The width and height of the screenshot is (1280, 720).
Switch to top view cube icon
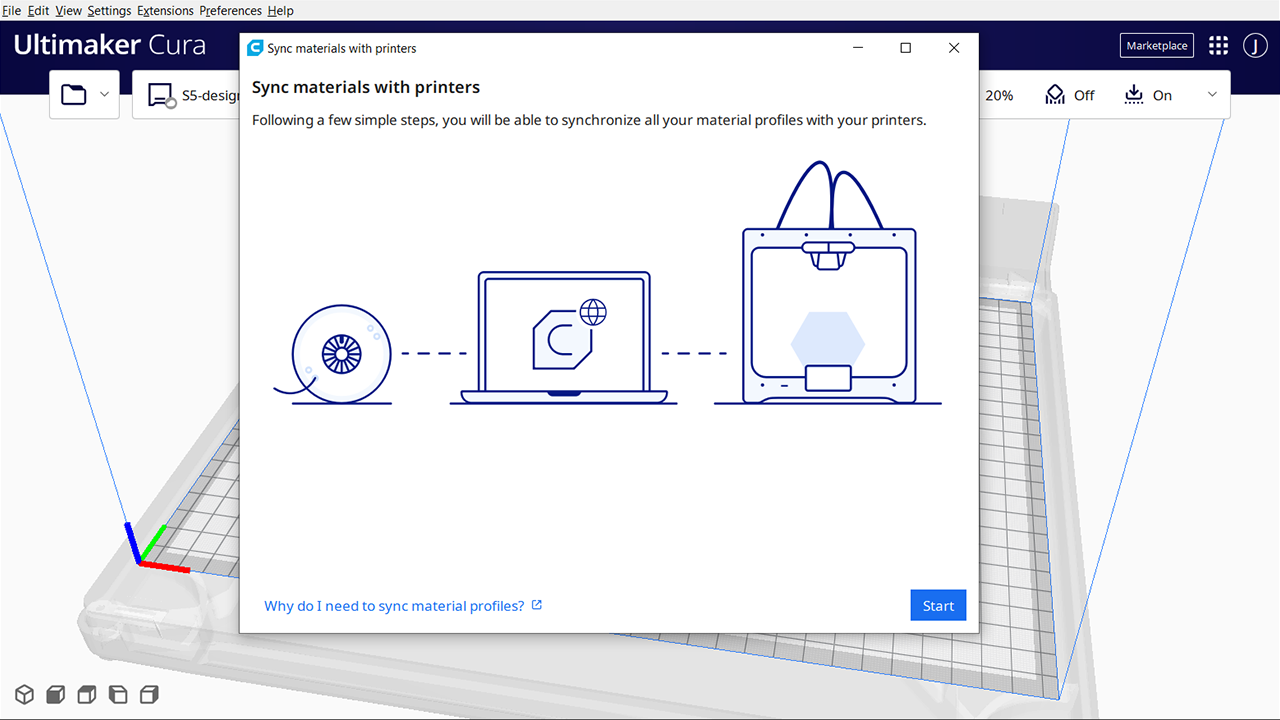click(x=87, y=694)
